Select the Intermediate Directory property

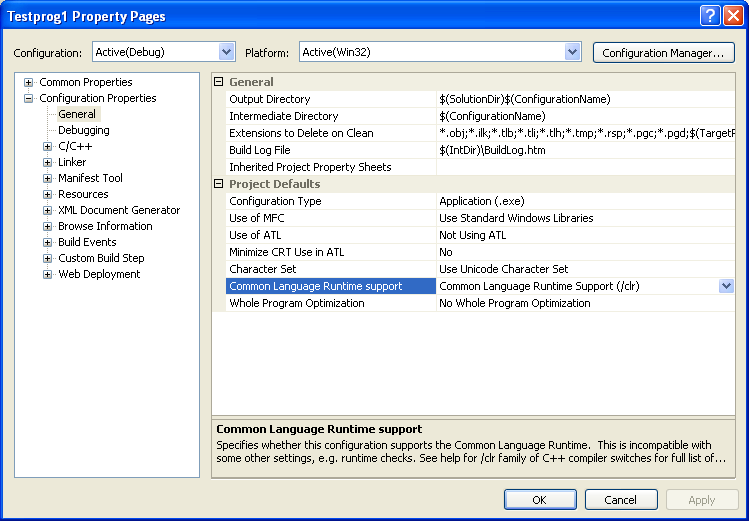[331, 116]
